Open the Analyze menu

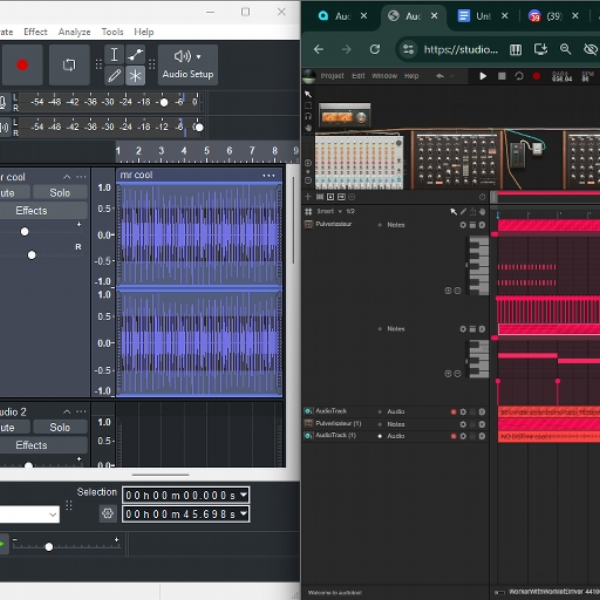[x=74, y=32]
